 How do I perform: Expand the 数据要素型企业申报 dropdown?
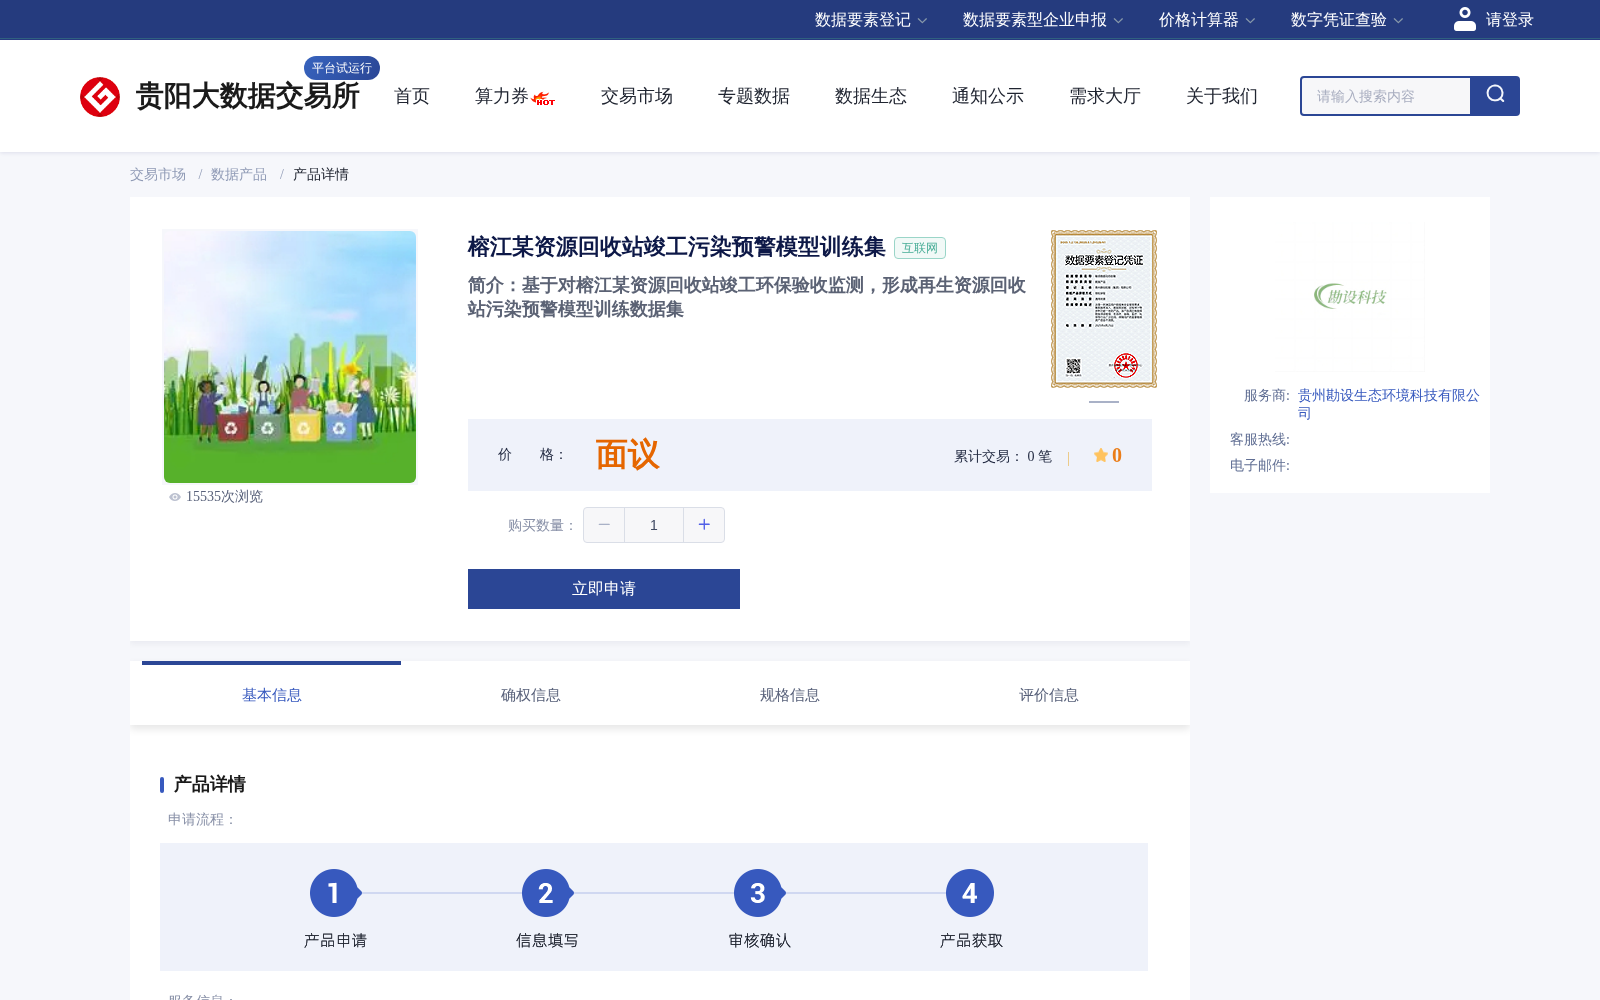[1043, 20]
